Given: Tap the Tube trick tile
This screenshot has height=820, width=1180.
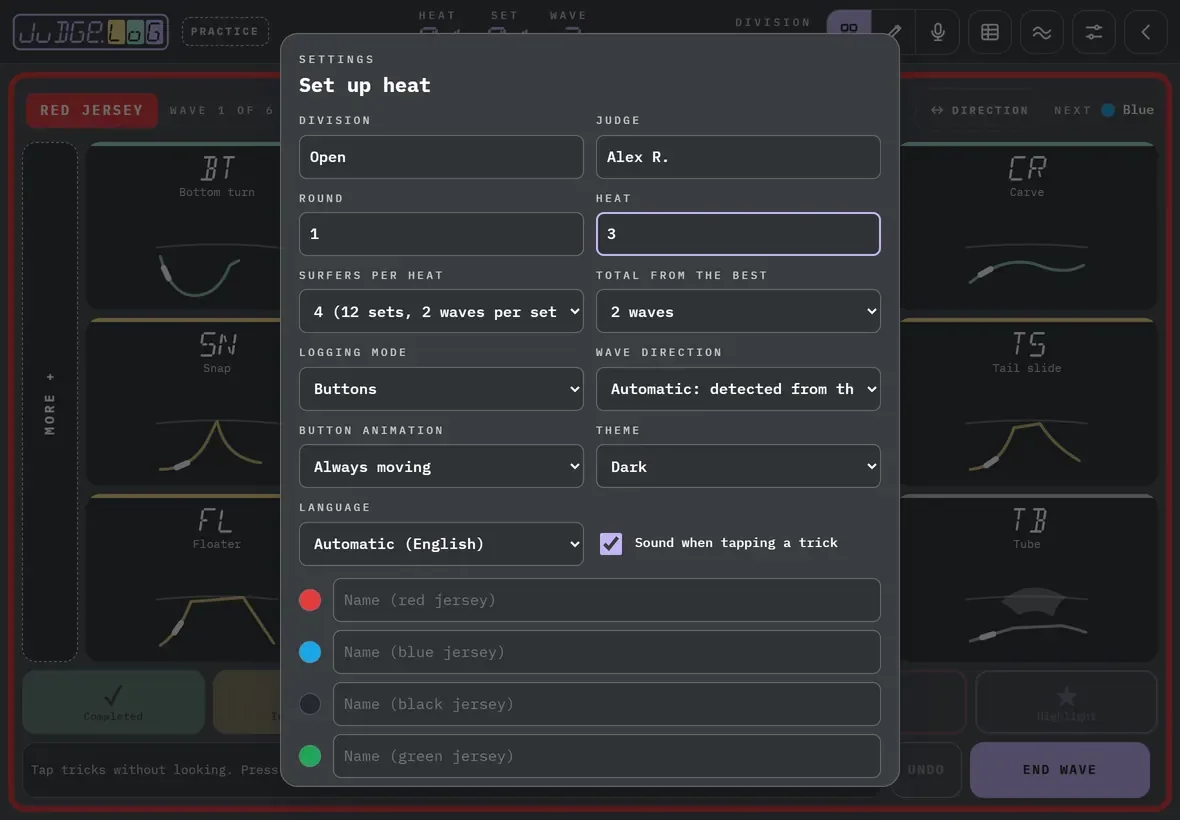Looking at the screenshot, I should (x=1027, y=579).
